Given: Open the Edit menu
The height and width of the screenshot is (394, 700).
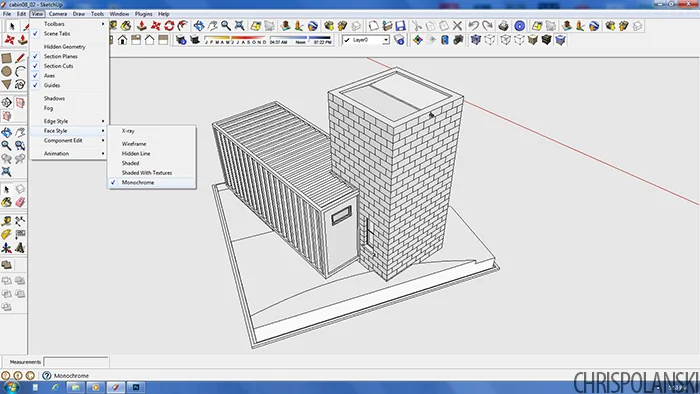Looking at the screenshot, I should pos(21,14).
